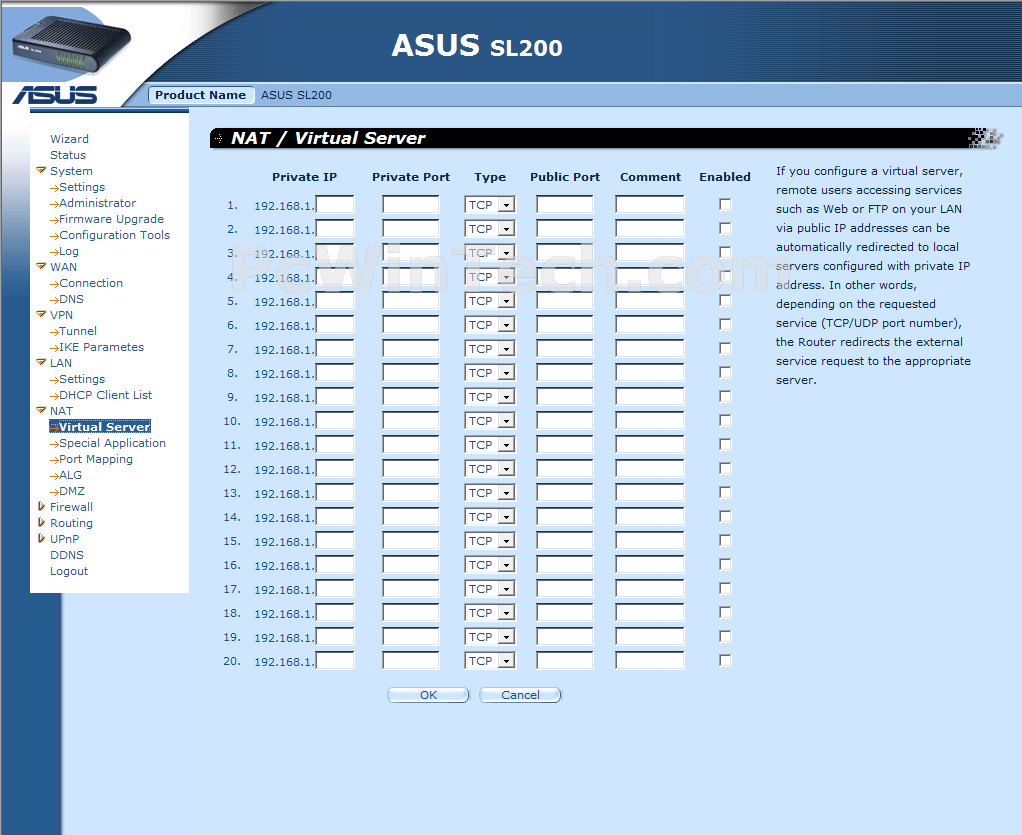The height and width of the screenshot is (835, 1022).
Task: Tick Enabled checkbox on row 12
Action: [725, 468]
